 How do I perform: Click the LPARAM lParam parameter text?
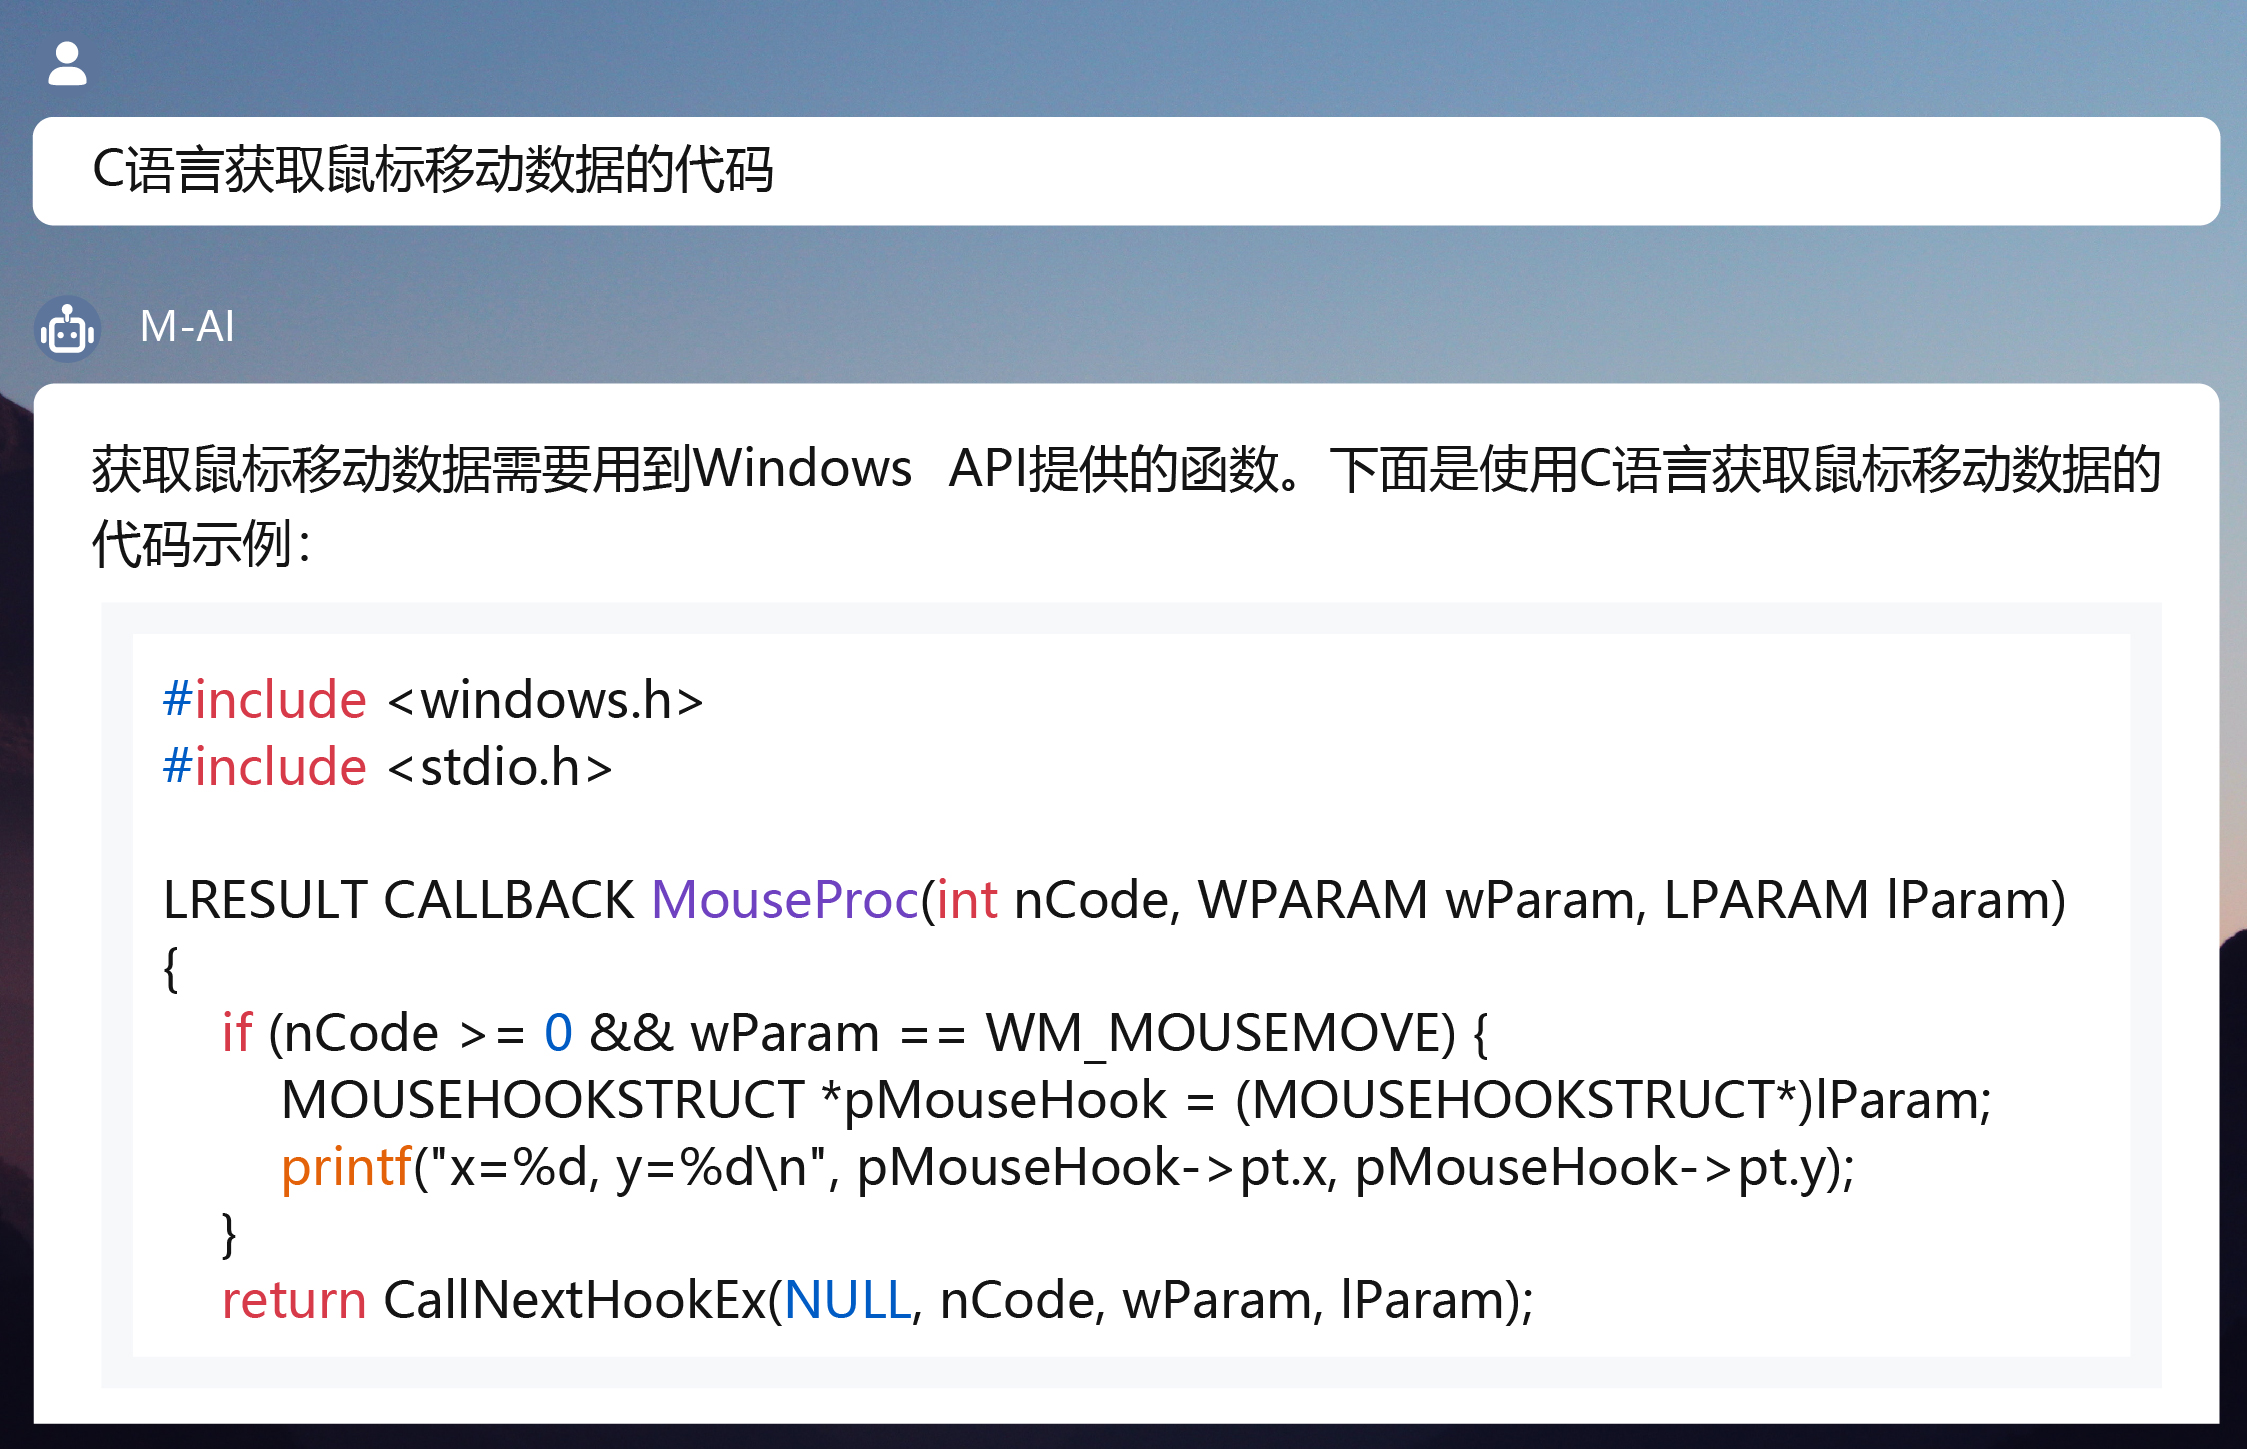(x=1864, y=899)
